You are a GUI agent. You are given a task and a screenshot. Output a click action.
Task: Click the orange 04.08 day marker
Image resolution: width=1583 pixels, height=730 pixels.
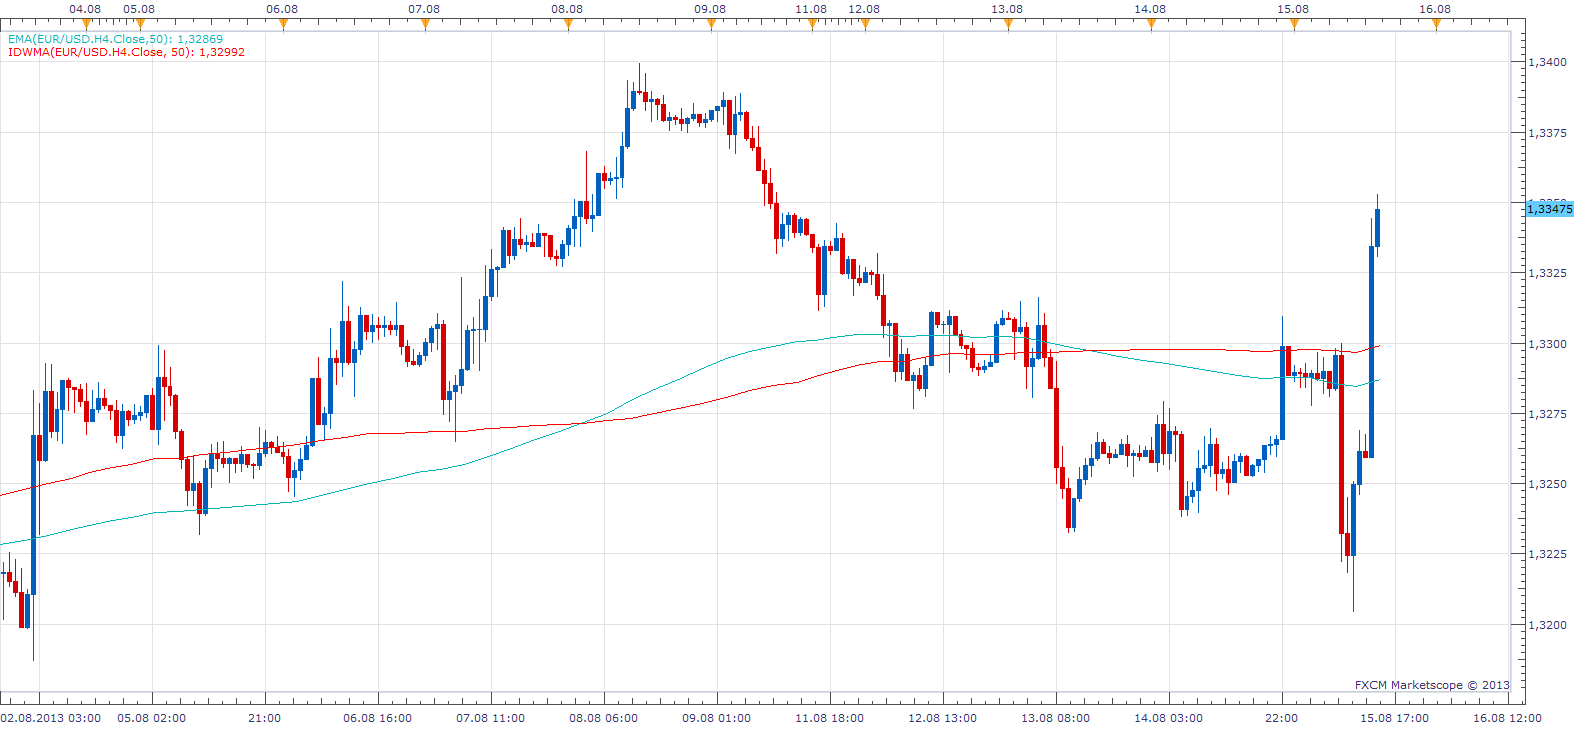86,23
